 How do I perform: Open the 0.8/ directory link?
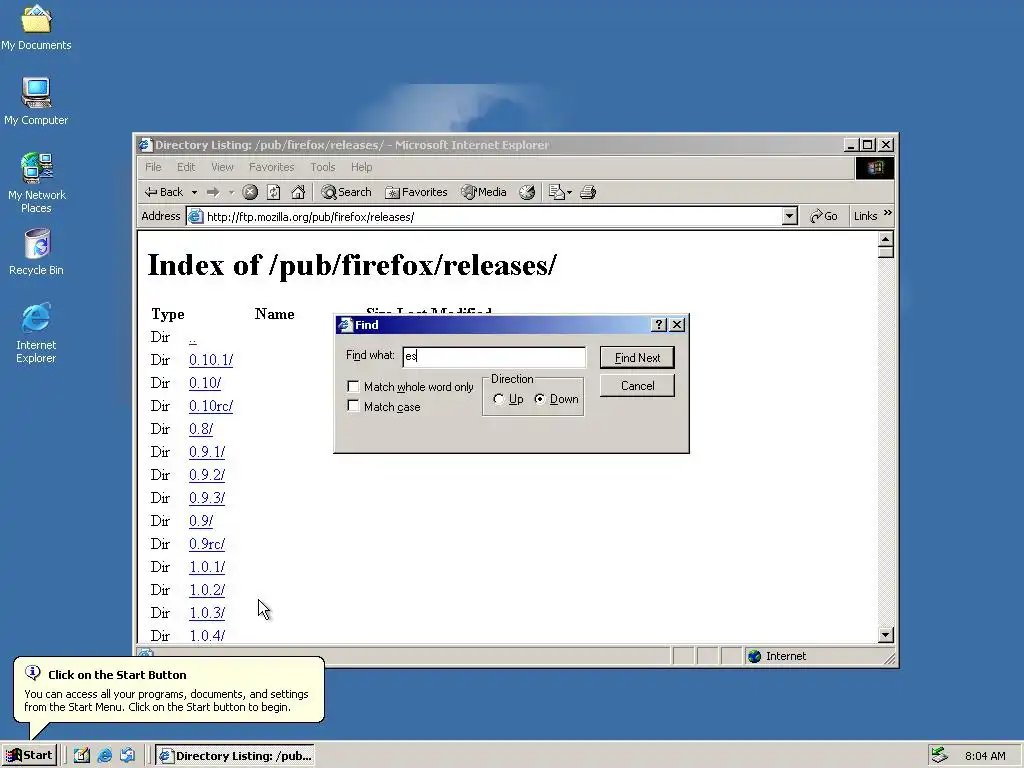point(201,429)
